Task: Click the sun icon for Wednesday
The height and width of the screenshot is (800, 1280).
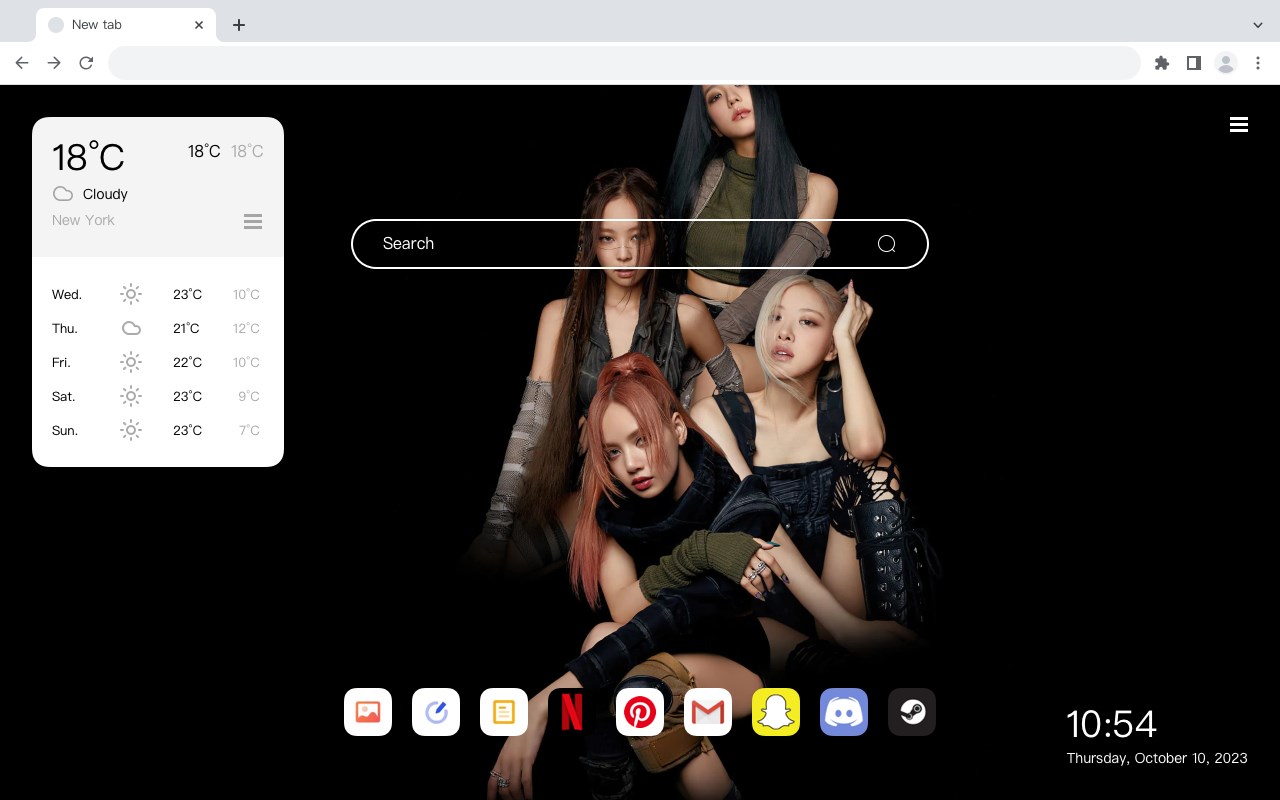Action: click(x=131, y=294)
